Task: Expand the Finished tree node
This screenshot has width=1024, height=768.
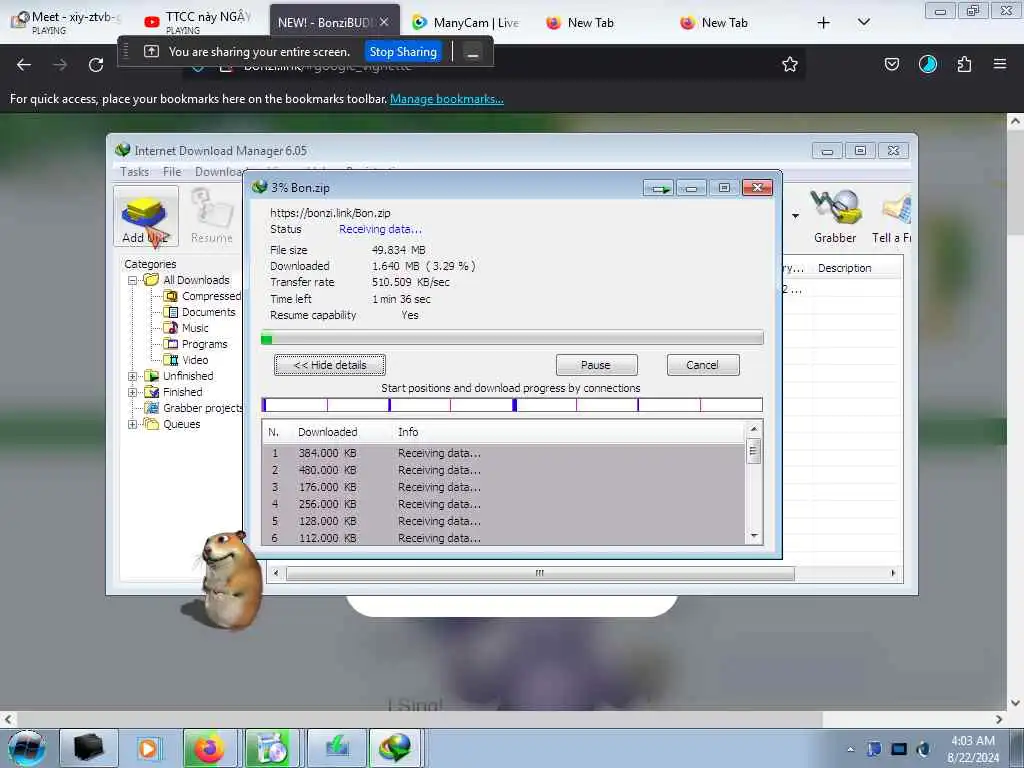Action: point(133,392)
